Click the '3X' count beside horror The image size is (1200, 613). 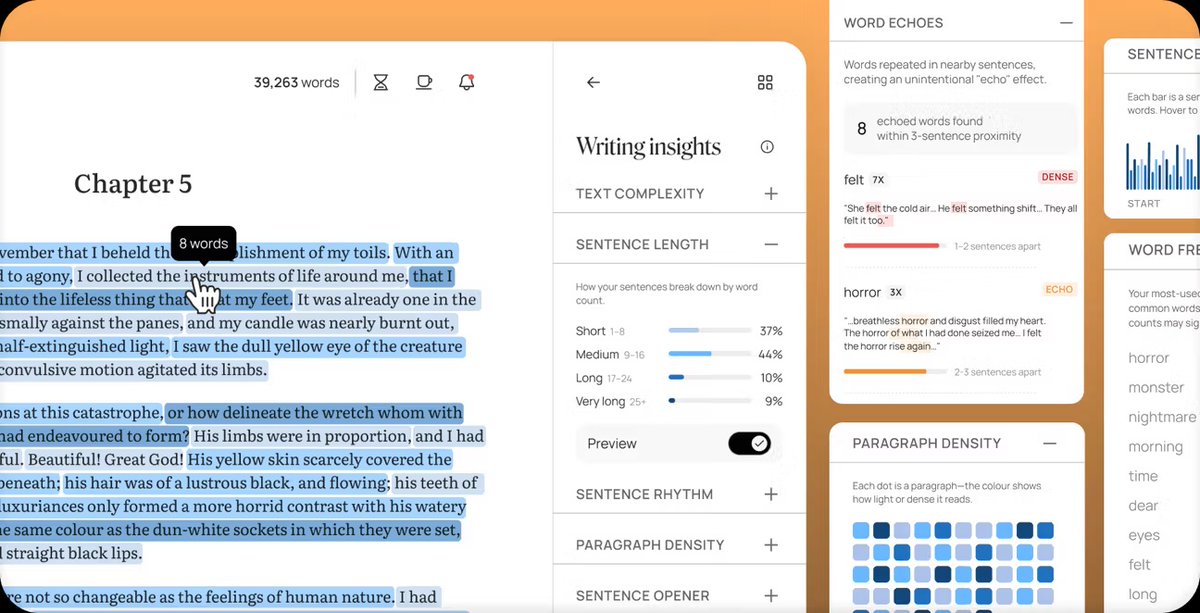pyautogui.click(x=895, y=292)
